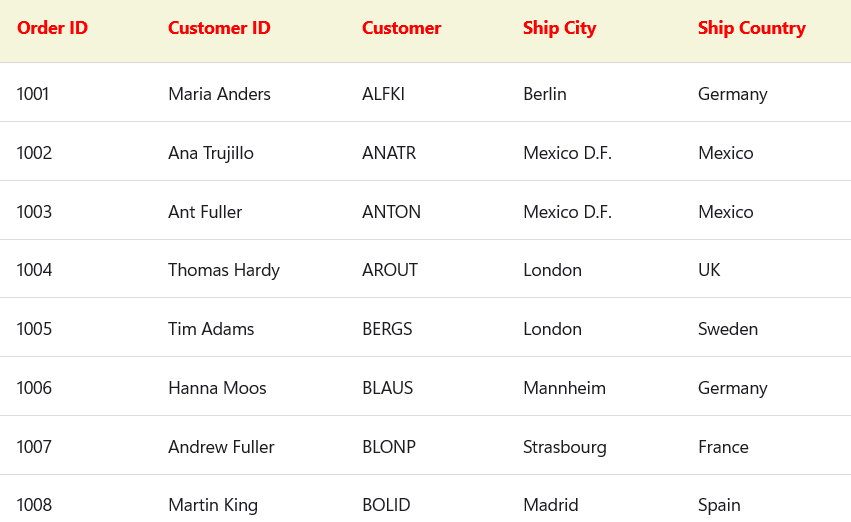Select the Mannheim ship city cell
Image resolution: width=851 pixels, height=522 pixels.
[564, 388]
